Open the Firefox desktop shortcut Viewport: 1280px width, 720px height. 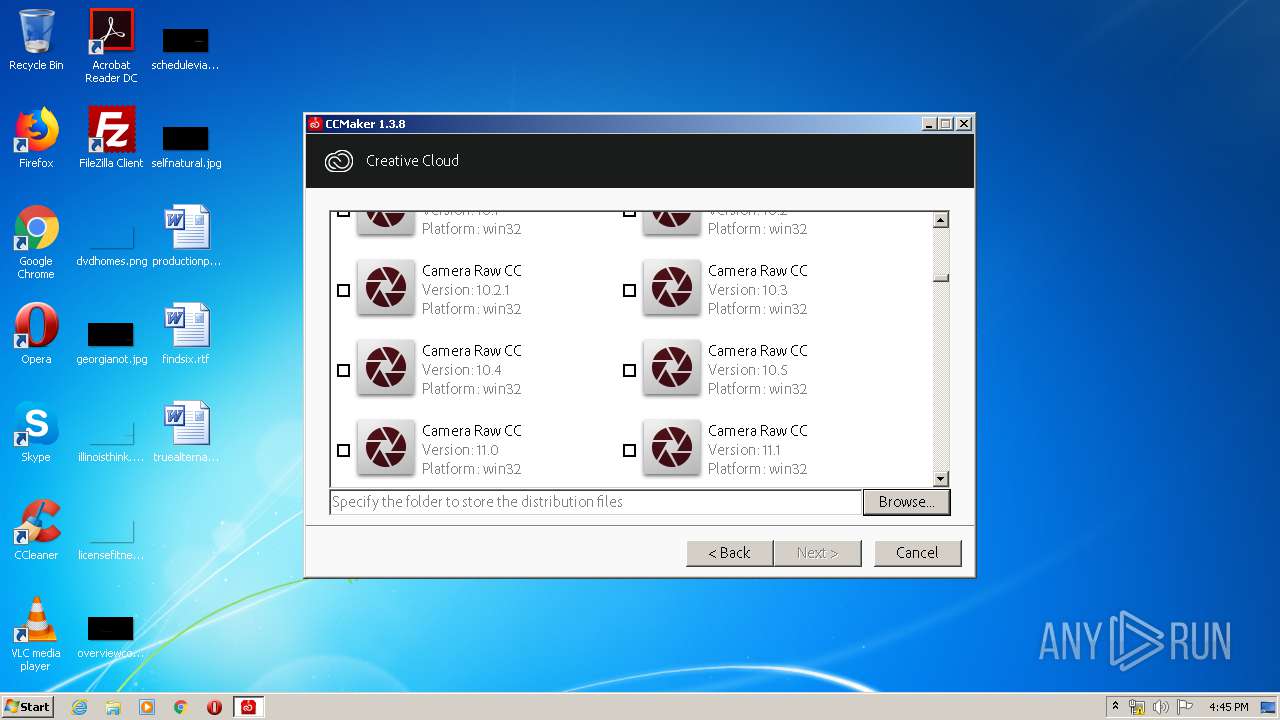tap(36, 138)
